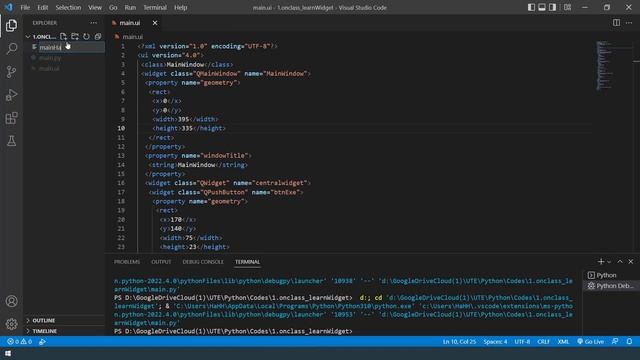This screenshot has height=360, width=640.
Task: Open the Run and Debug view
Action: coord(11,95)
